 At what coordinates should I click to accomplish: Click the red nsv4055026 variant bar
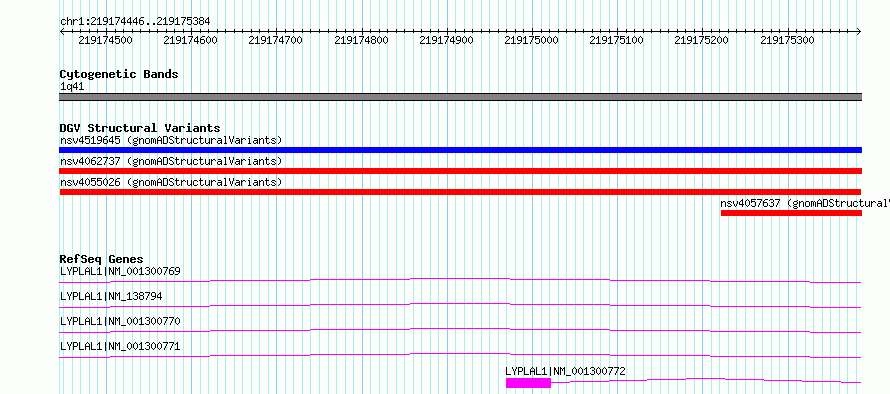pos(460,192)
